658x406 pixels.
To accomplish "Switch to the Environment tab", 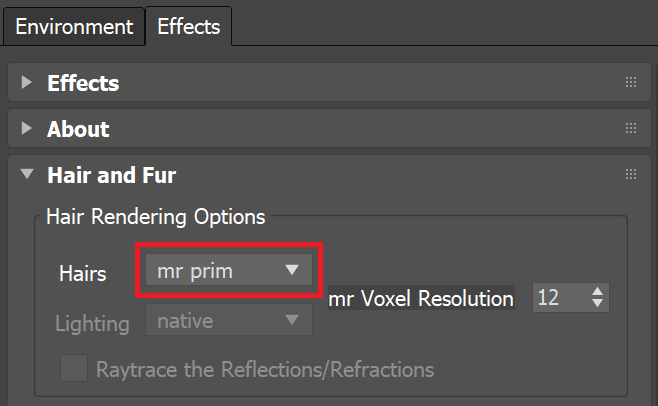I will click(x=74, y=27).
